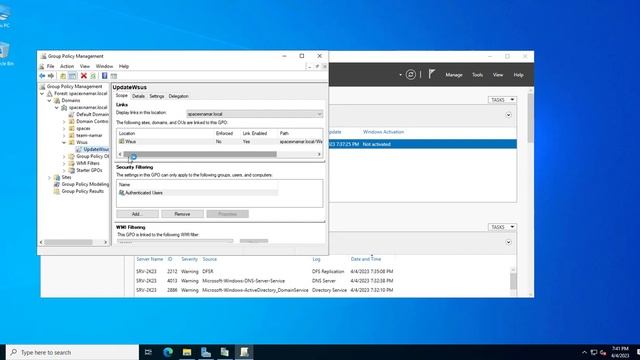Viewport: 640px width, 360px height.
Task: Open the Display links location dropdown
Action: coord(254,114)
